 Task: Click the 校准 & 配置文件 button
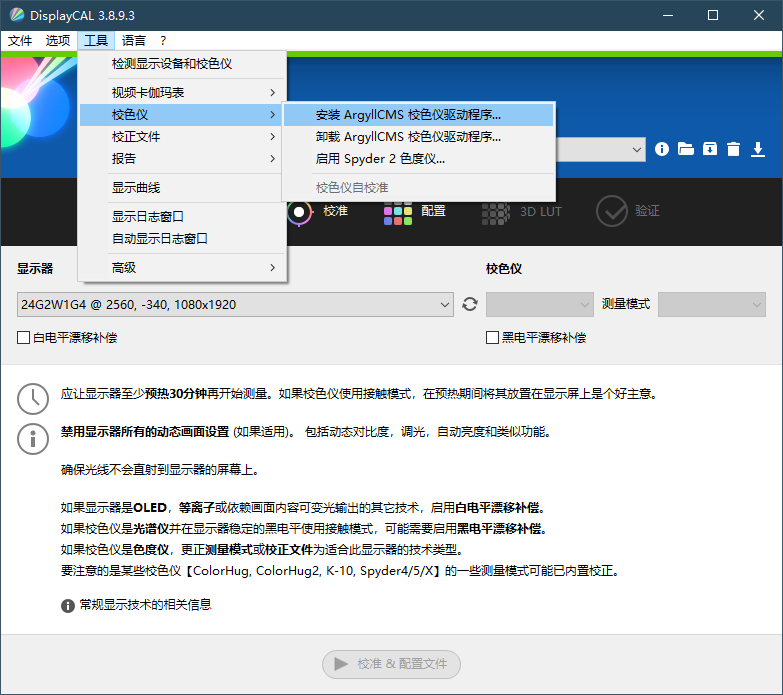click(391, 664)
